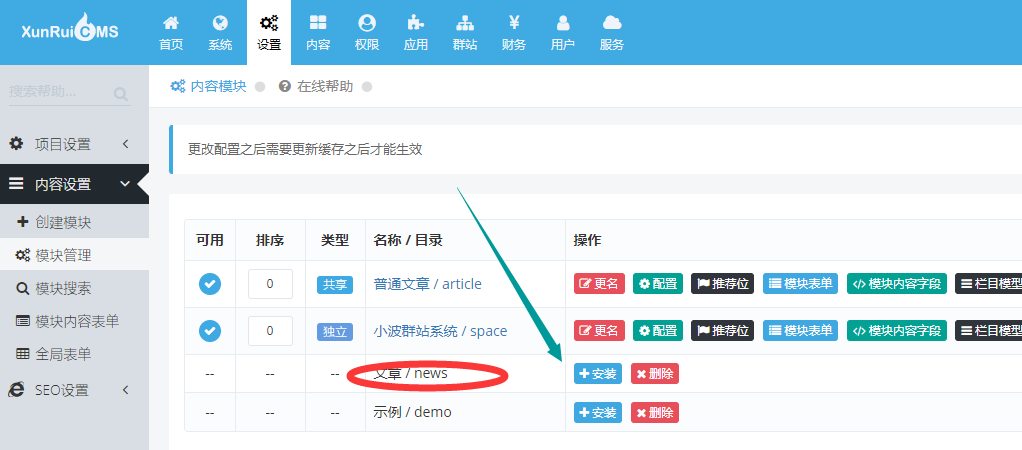Open the 系统 globe icon menu
The height and width of the screenshot is (450, 1022).
(x=220, y=33)
